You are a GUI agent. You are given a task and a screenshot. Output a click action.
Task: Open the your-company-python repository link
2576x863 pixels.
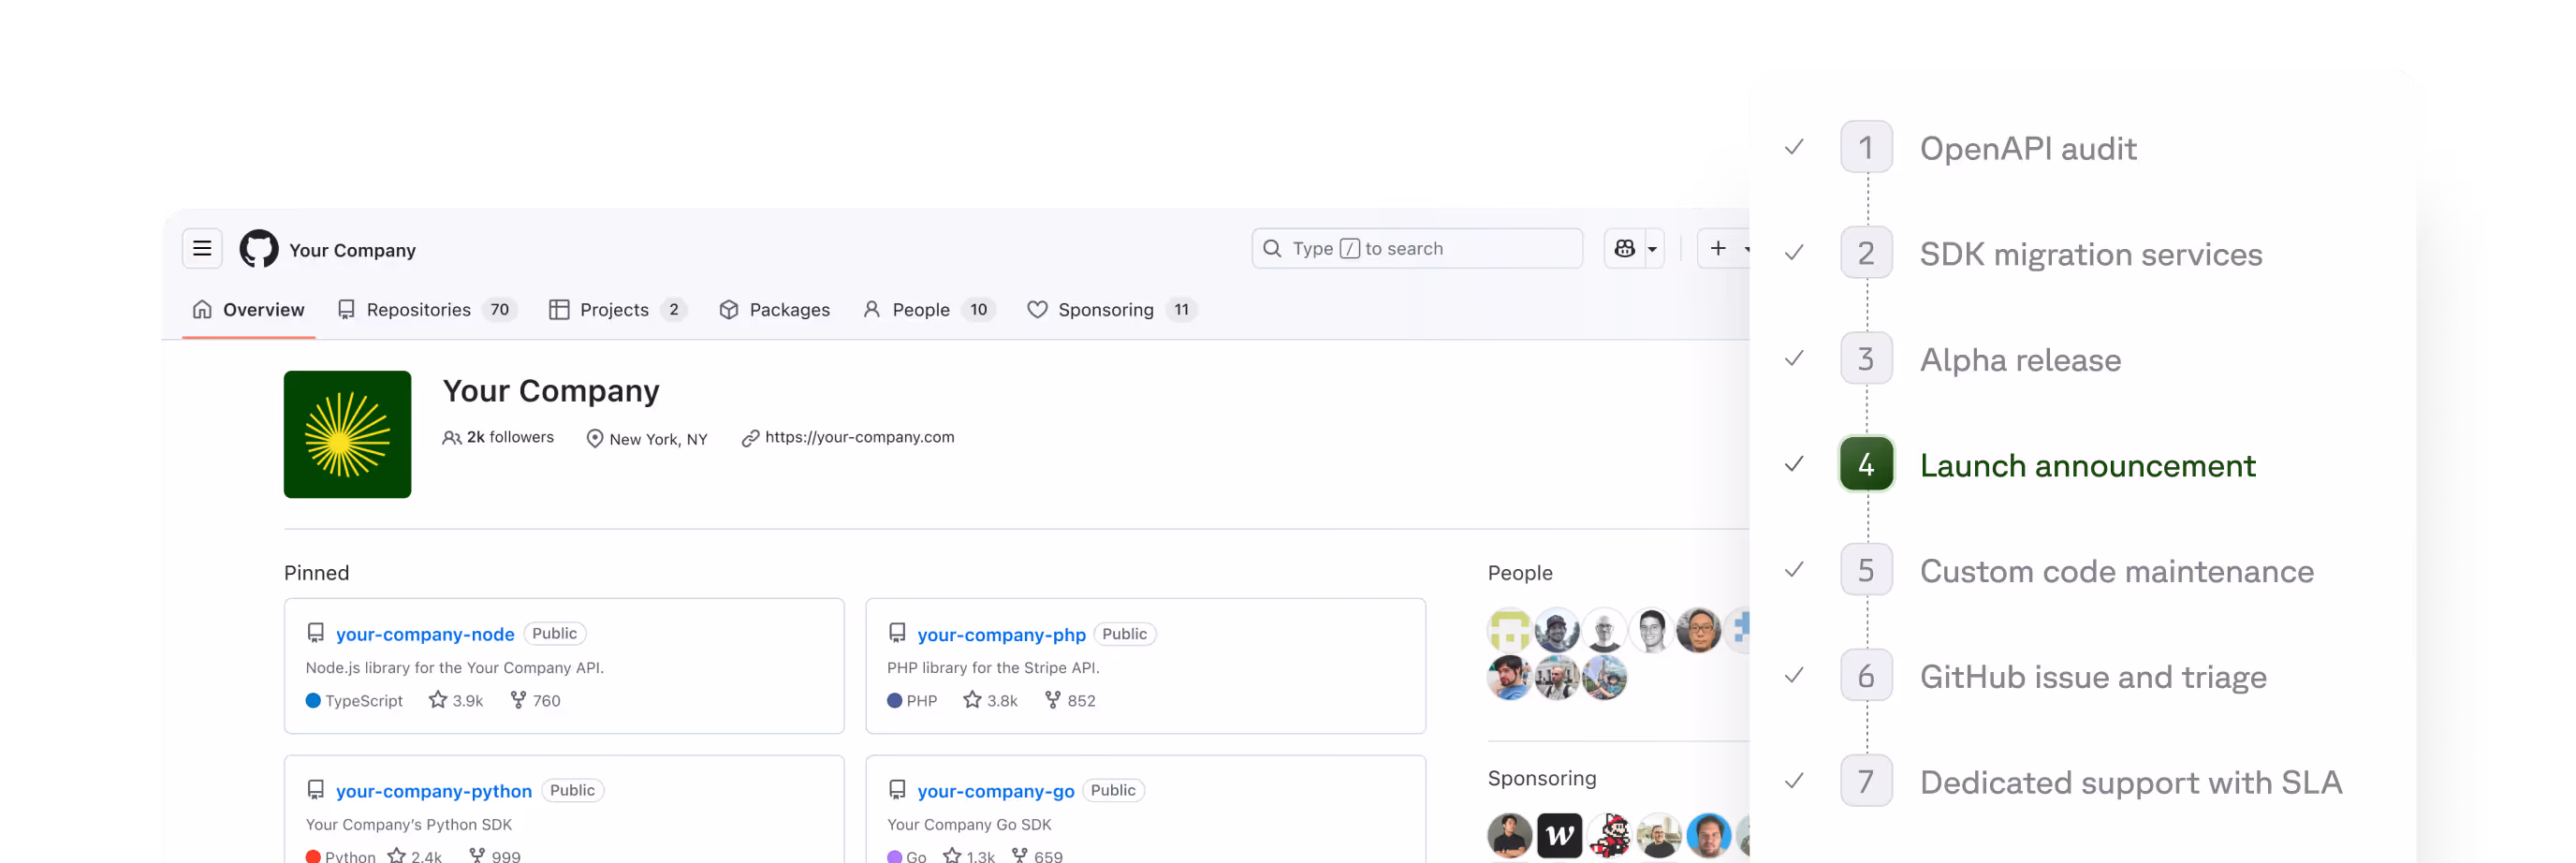pyautogui.click(x=433, y=791)
